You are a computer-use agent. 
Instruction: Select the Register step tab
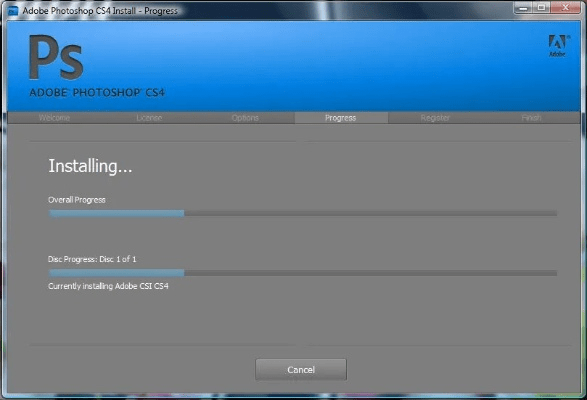[x=435, y=118]
